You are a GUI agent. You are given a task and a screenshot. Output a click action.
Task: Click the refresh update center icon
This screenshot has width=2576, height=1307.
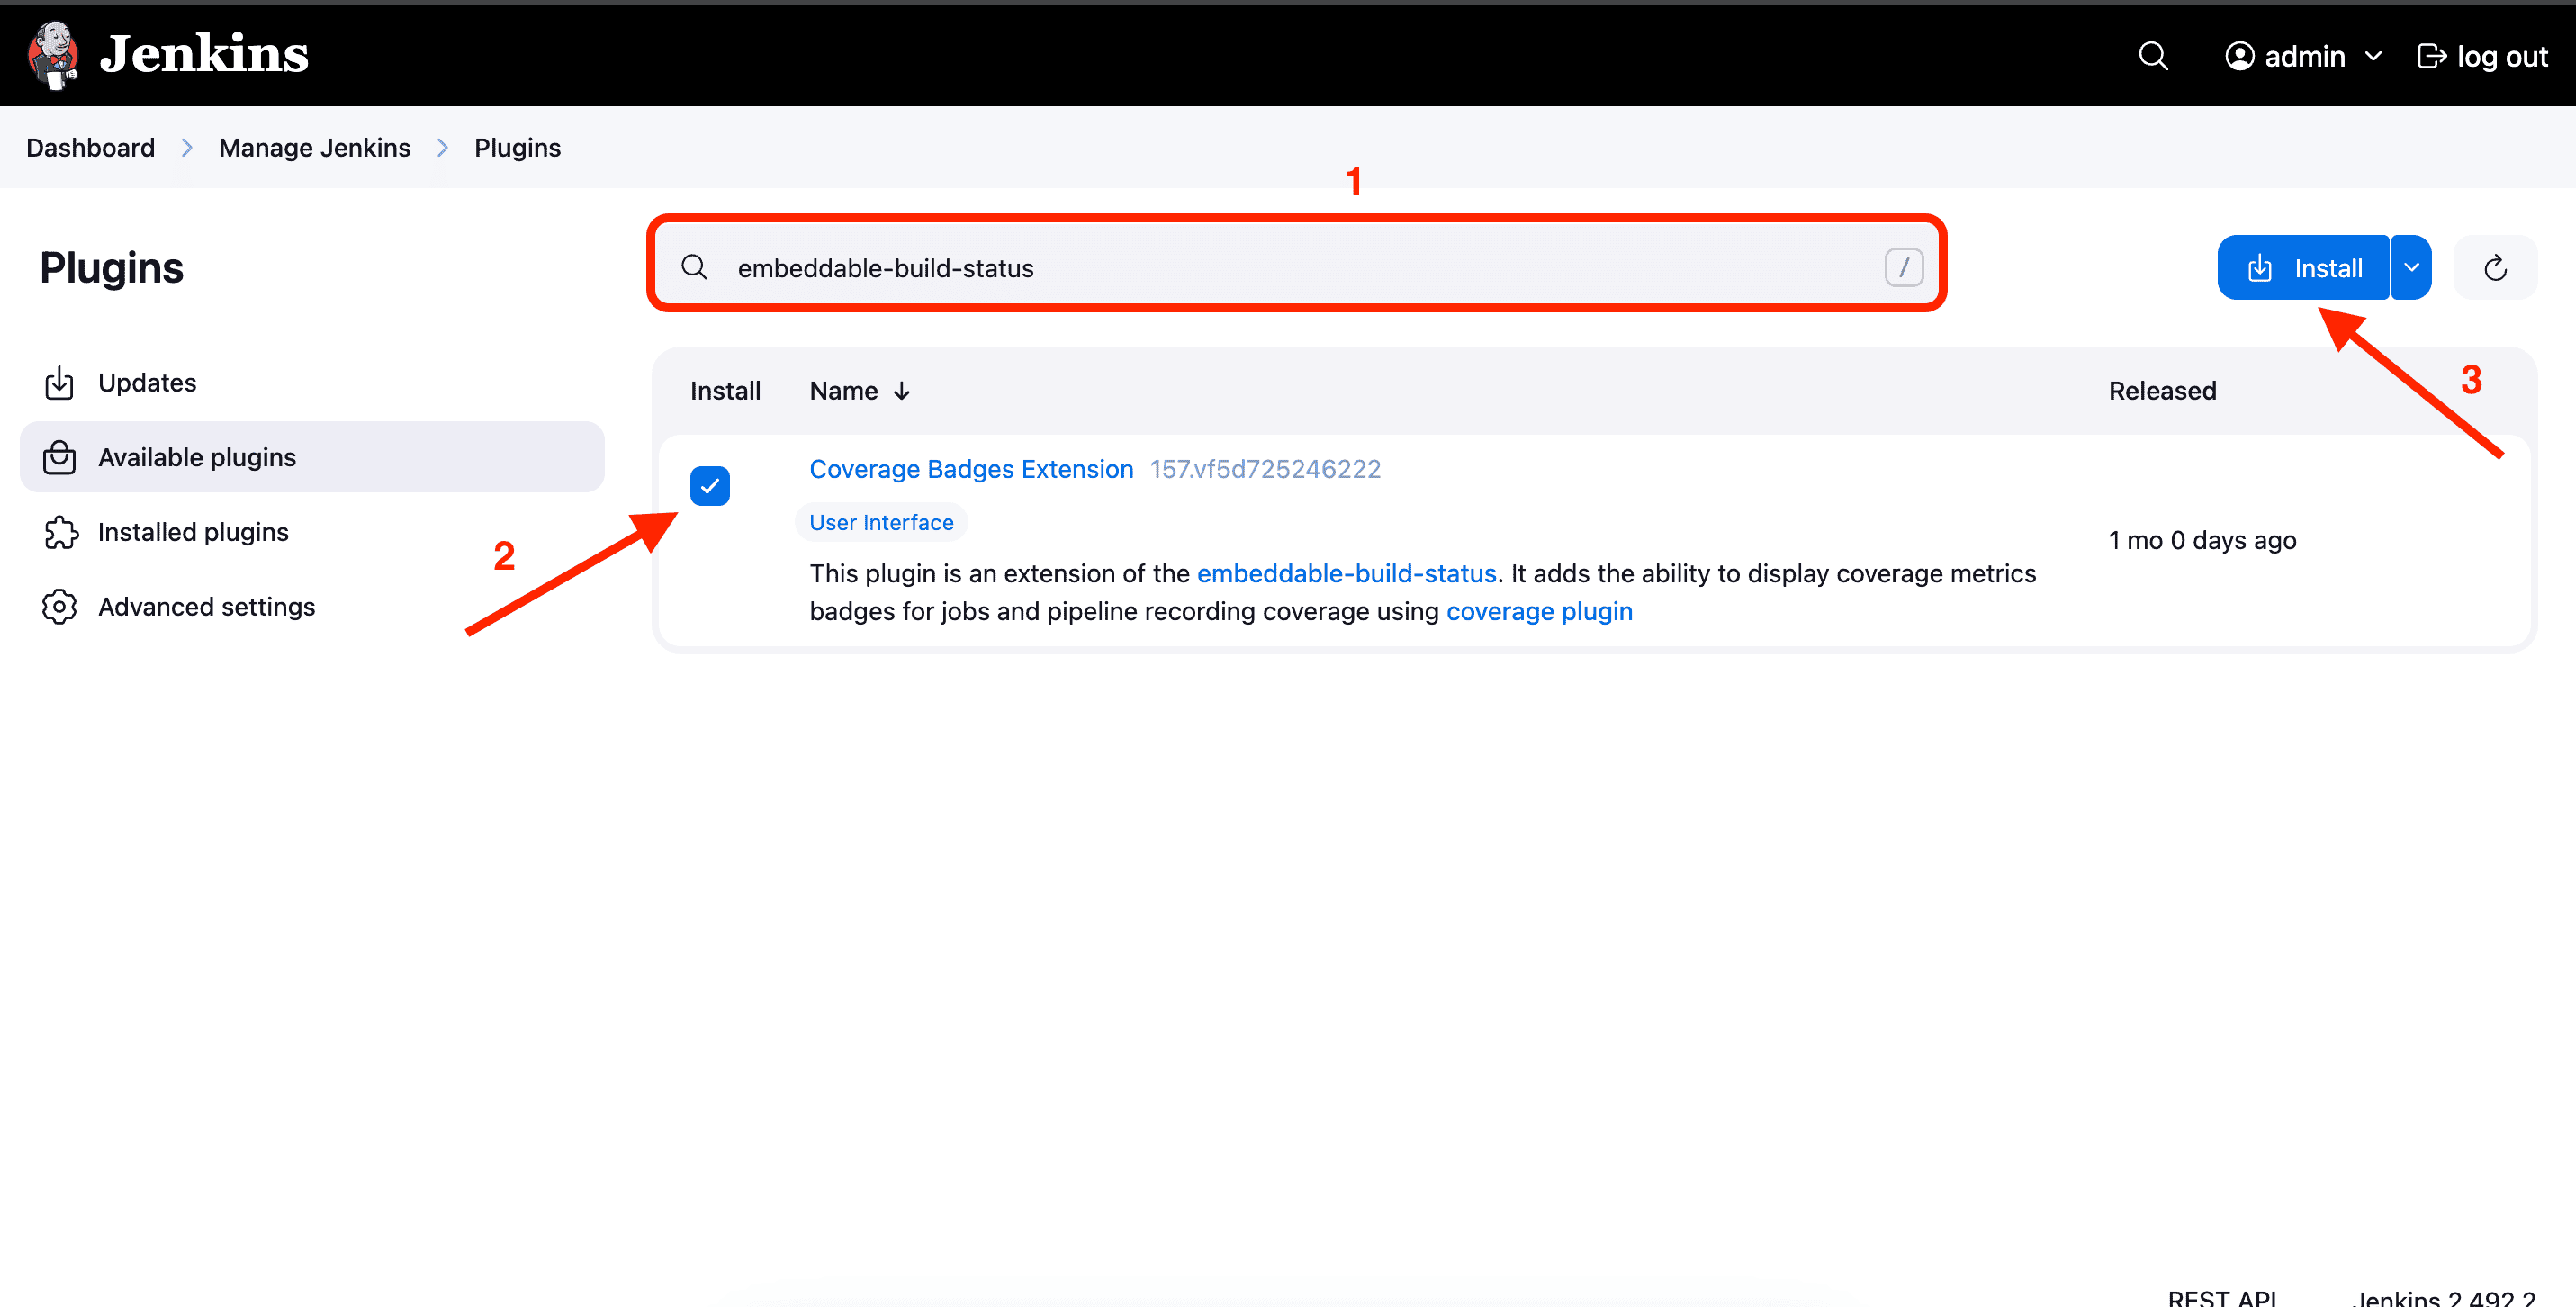point(2495,268)
